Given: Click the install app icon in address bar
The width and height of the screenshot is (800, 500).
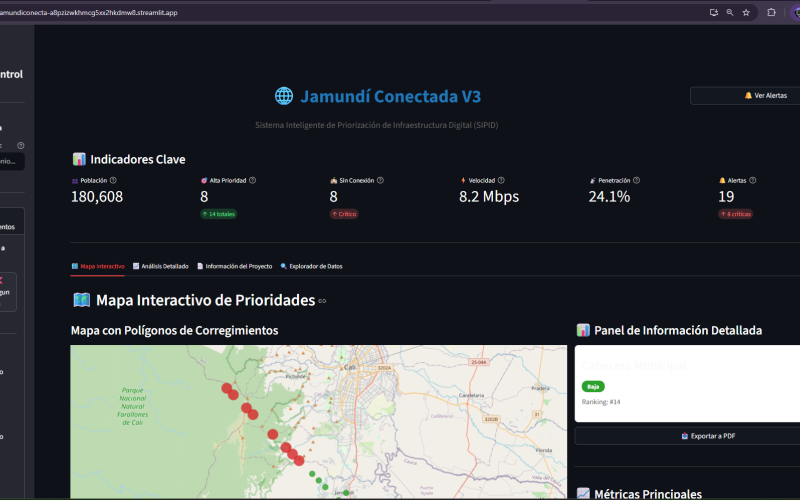Looking at the screenshot, I should tap(714, 12).
